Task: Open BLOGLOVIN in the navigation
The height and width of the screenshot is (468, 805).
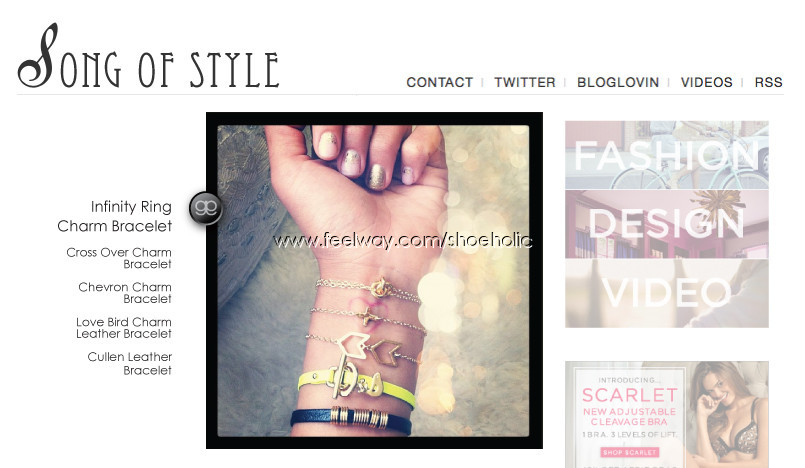Action: click(x=618, y=82)
